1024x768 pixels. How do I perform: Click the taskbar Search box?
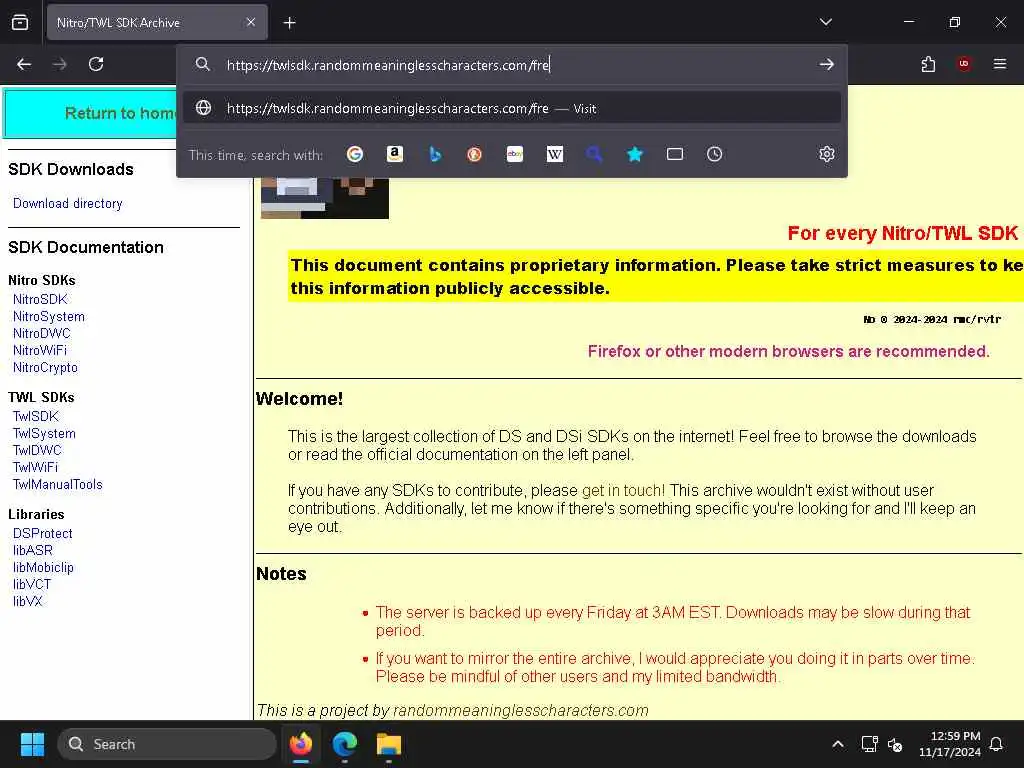point(167,744)
